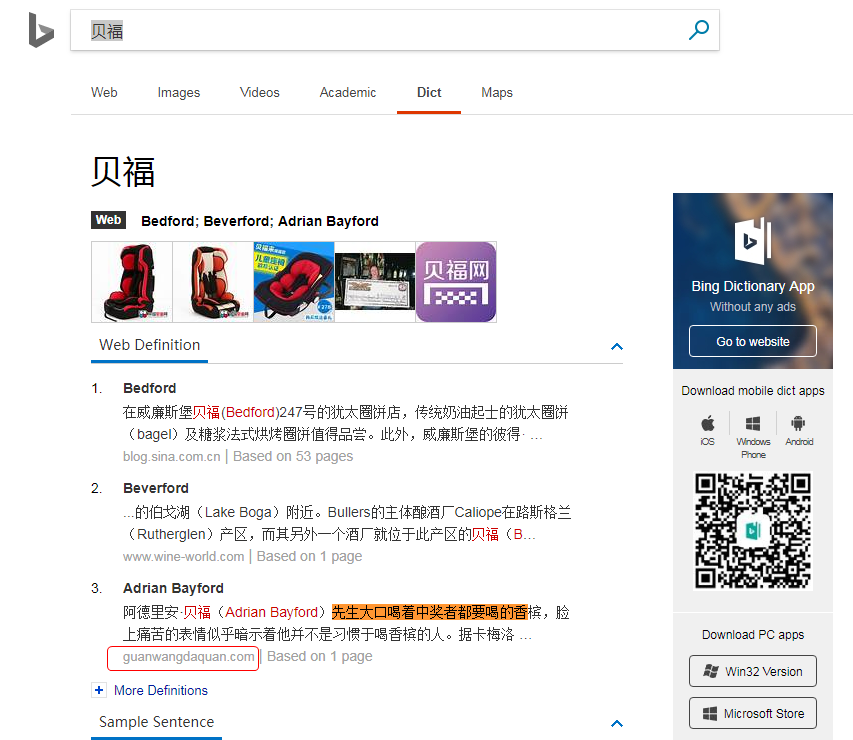
Task: Click the search magnifier icon
Action: pyautogui.click(x=699, y=30)
